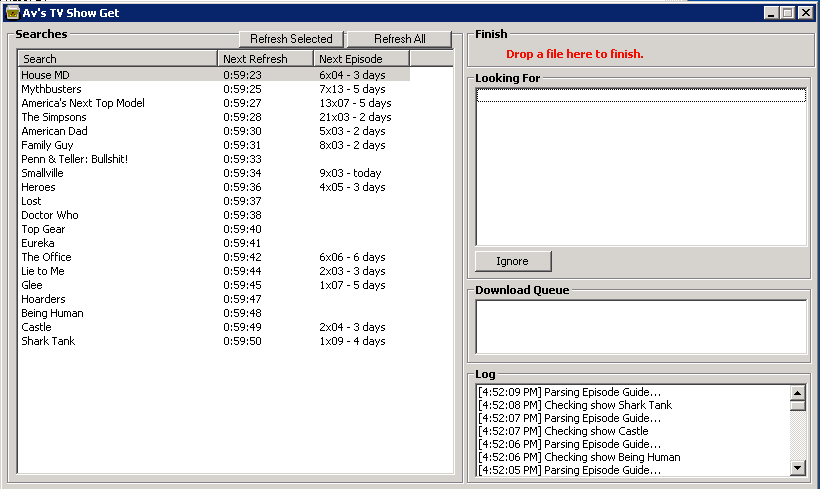Select the Shark Tank row
Image resolution: width=820 pixels, height=489 pixels.
(x=214, y=341)
